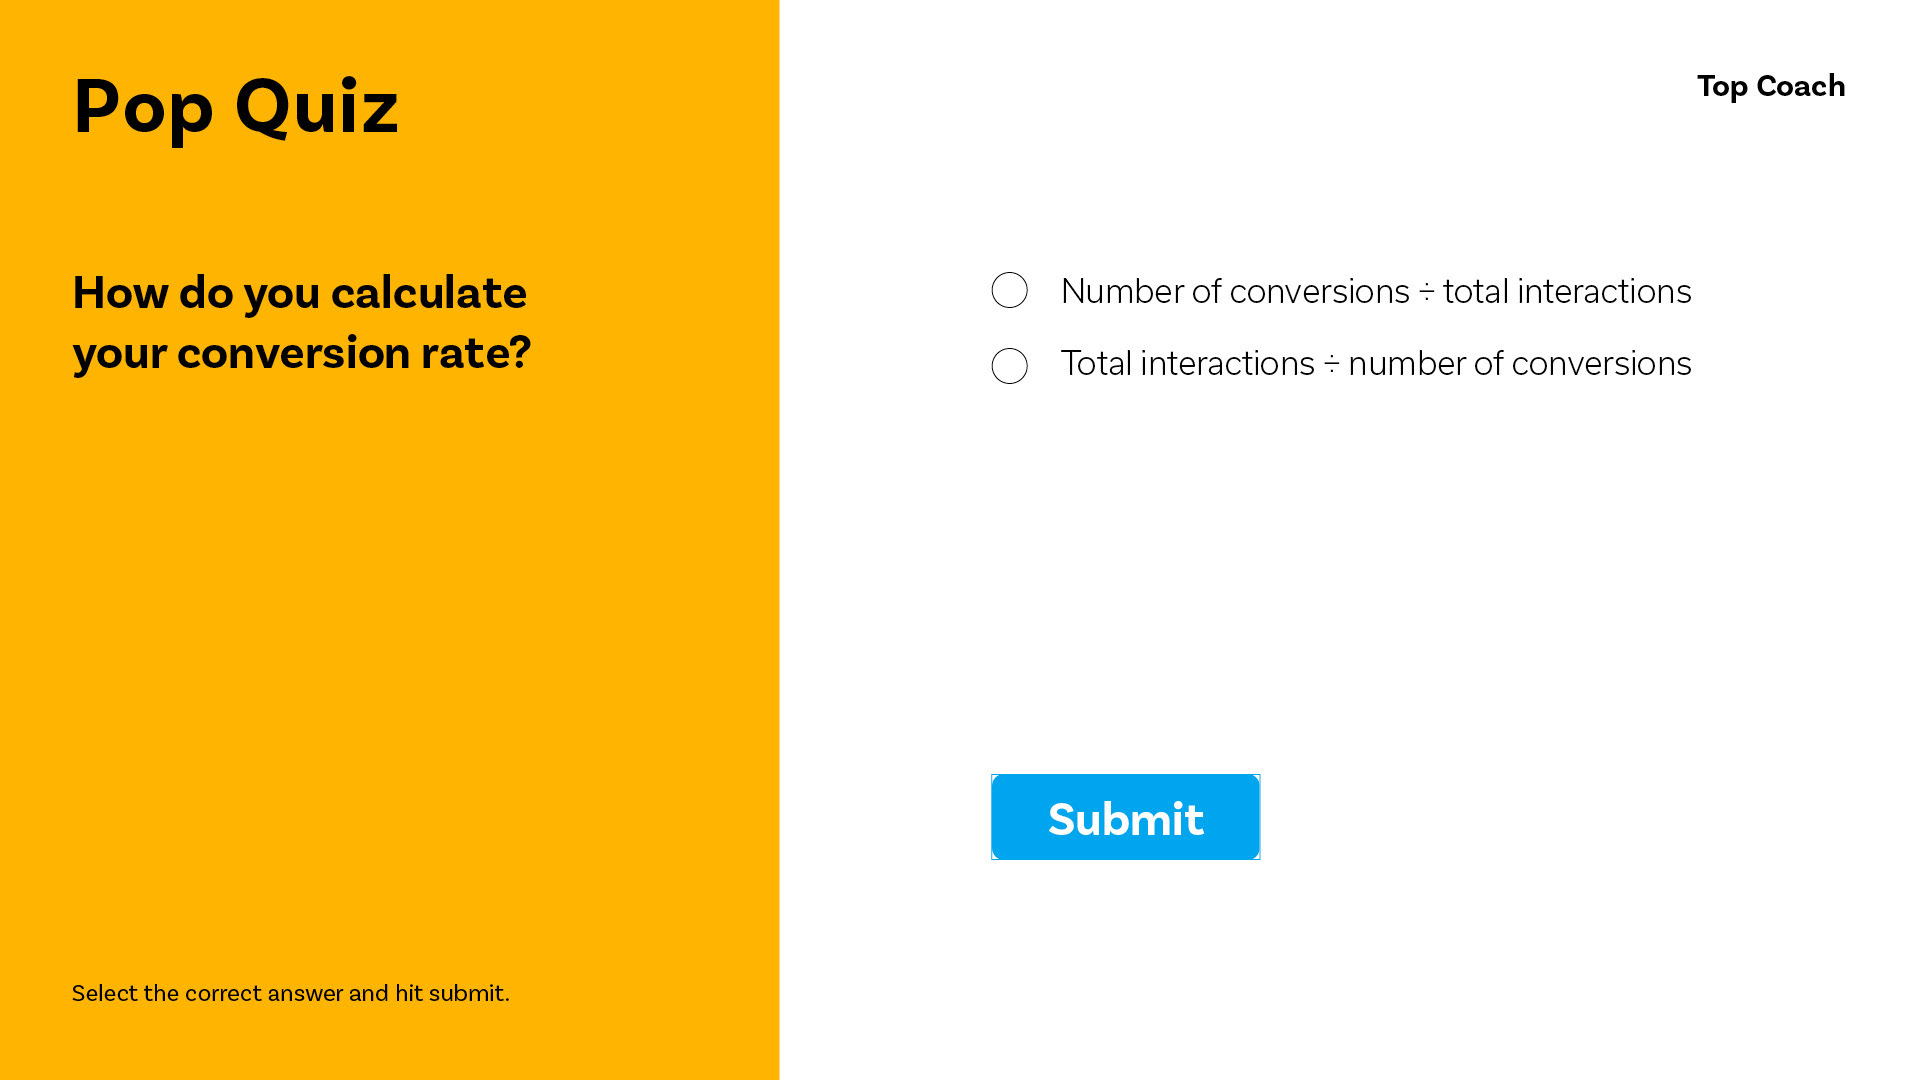Choose the second answer option circle
The image size is (1920, 1080).
(x=1009, y=366)
